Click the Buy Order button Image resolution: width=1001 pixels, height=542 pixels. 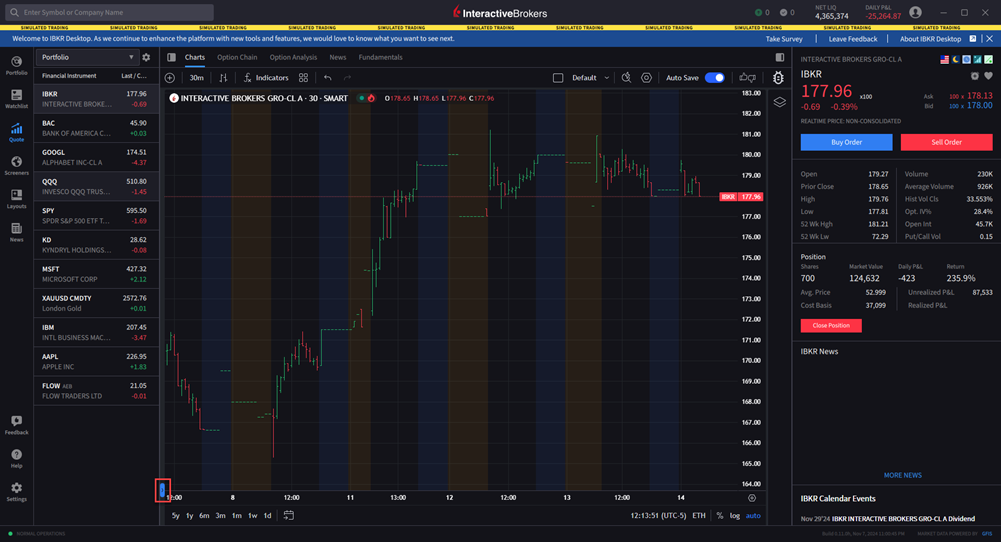point(847,142)
